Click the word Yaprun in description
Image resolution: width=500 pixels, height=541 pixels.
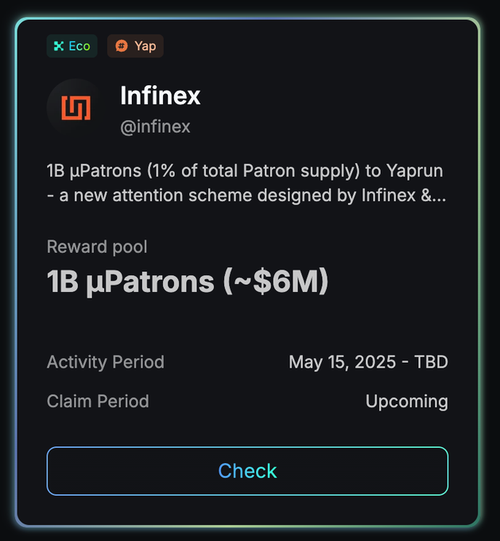(414, 171)
